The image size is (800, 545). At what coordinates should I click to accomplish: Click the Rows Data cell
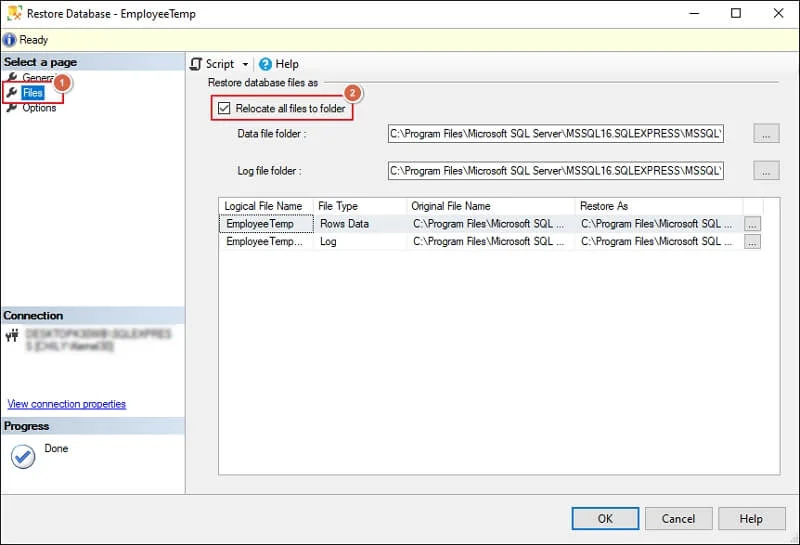point(360,224)
